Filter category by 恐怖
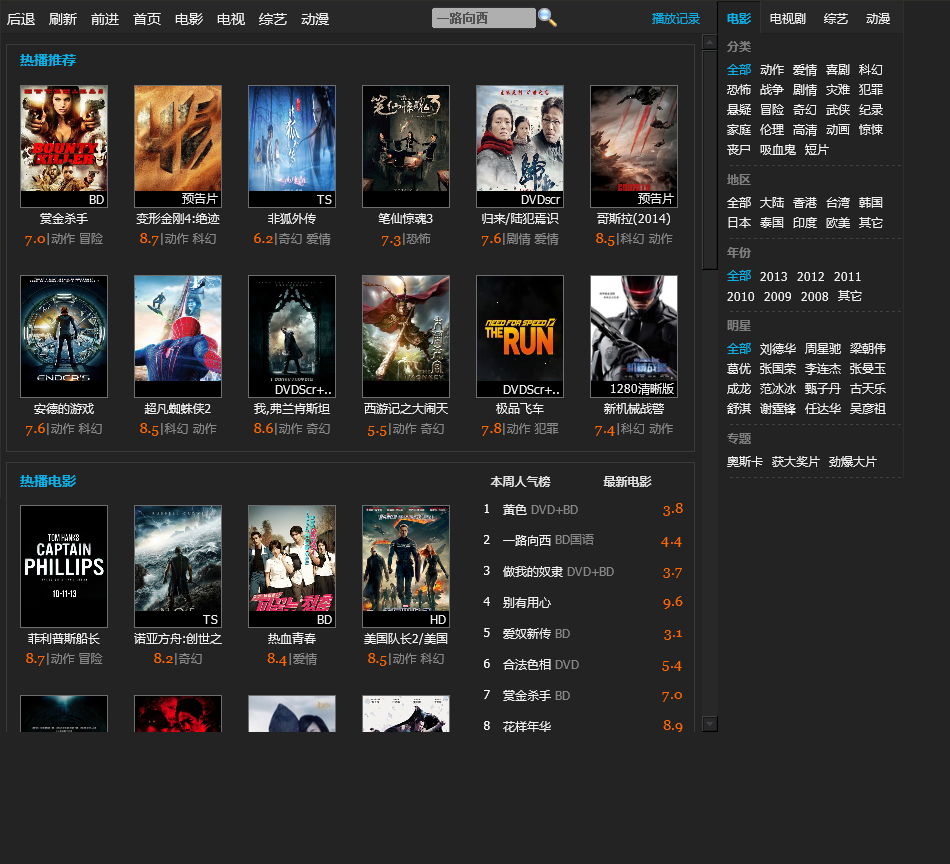Image resolution: width=950 pixels, height=864 pixels. (x=739, y=90)
